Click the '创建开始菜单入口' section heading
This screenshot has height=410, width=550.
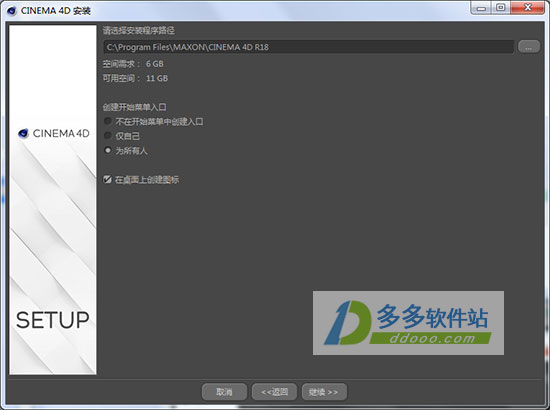[x=135, y=107]
